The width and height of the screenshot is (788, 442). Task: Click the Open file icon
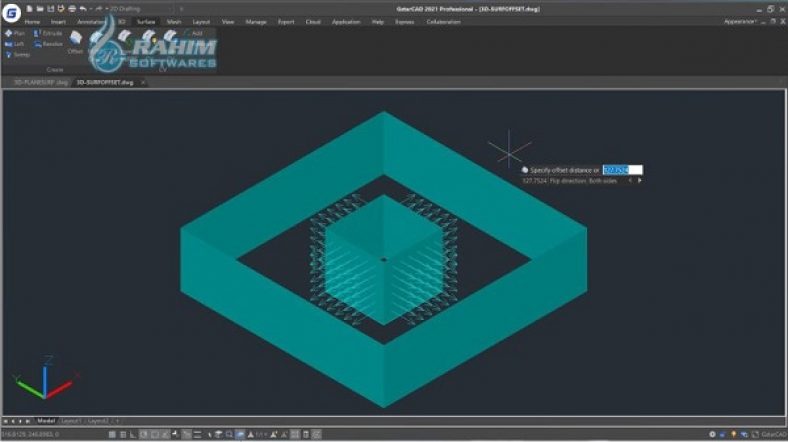(x=40, y=9)
